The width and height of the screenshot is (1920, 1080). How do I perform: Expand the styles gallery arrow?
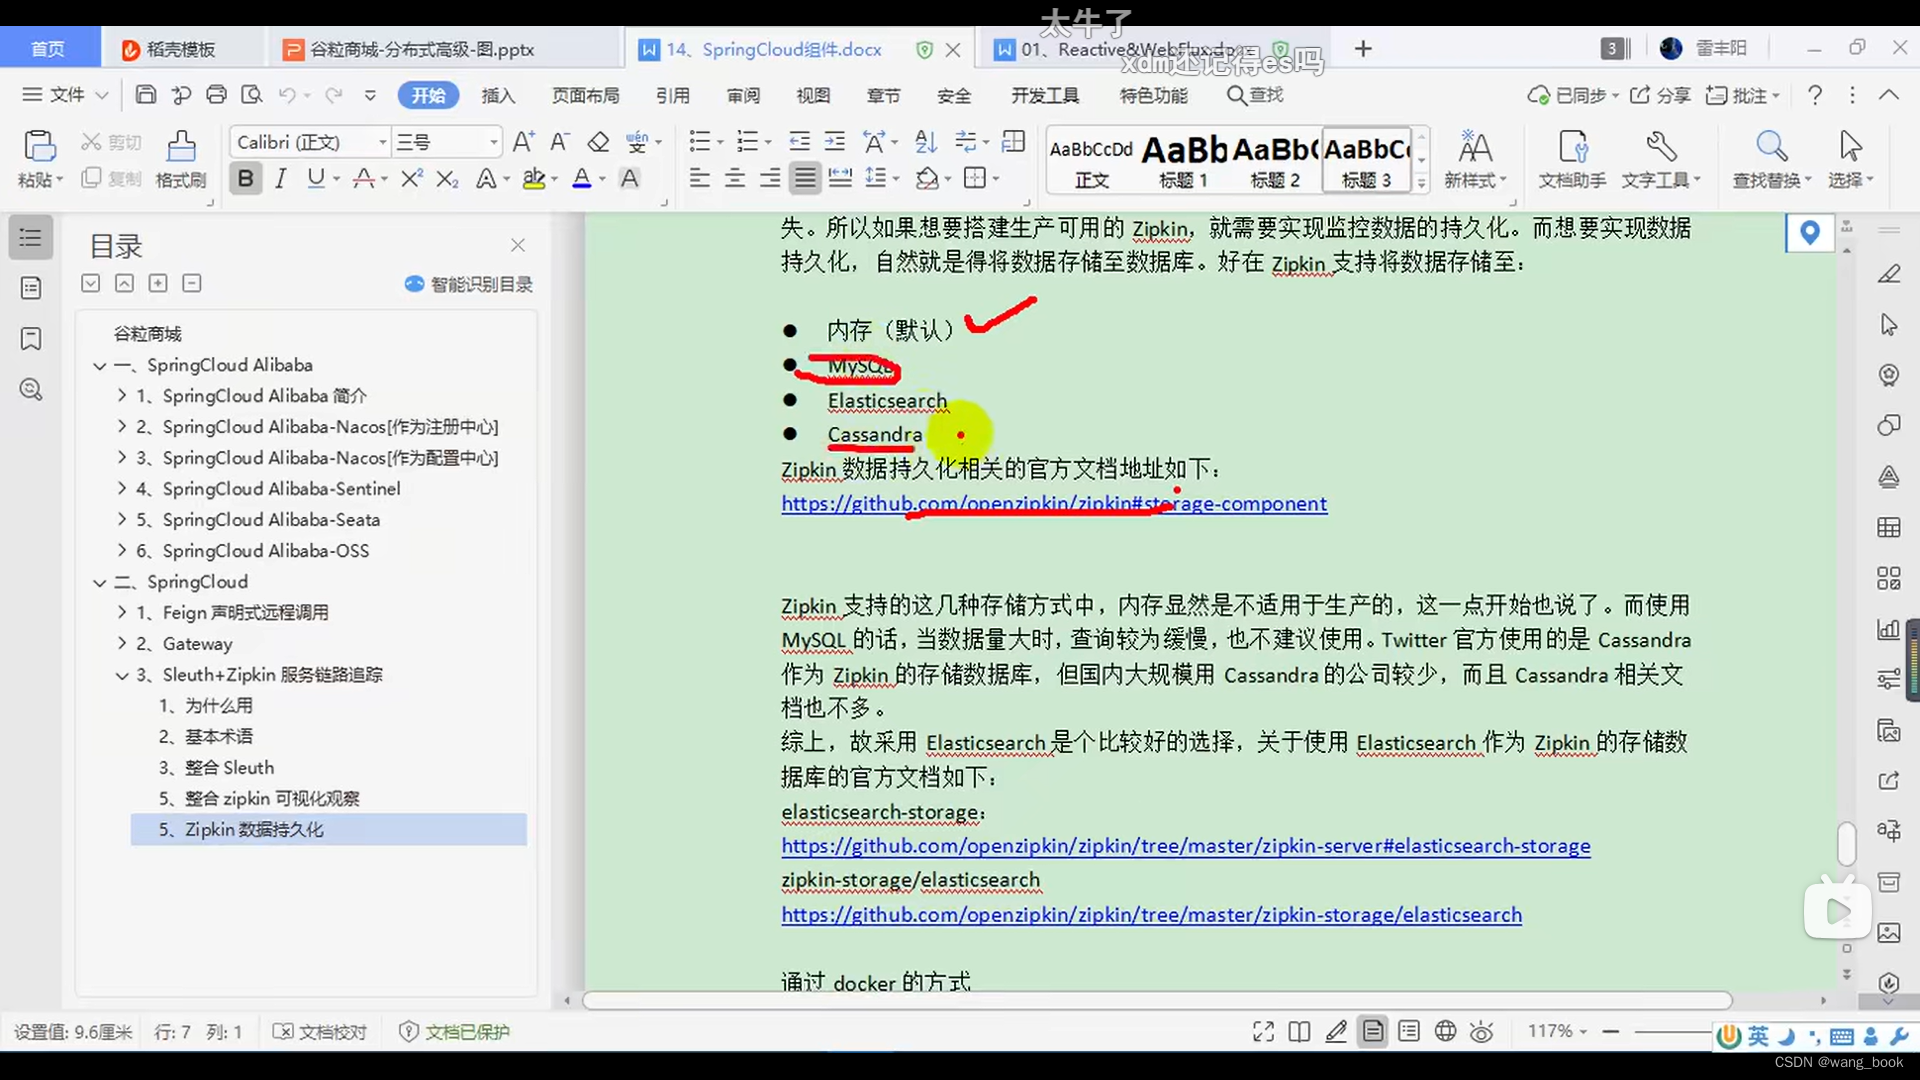pos(1421,183)
